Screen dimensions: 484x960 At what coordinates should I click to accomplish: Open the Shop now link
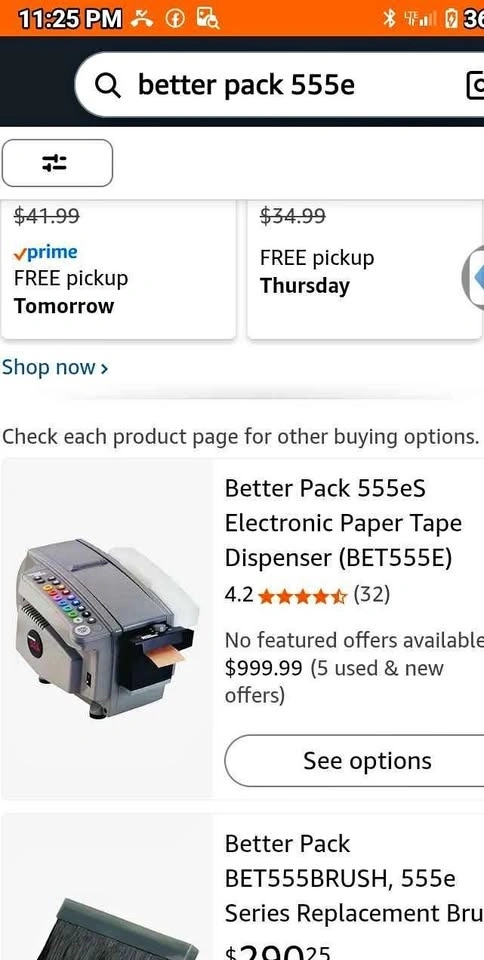(x=55, y=367)
